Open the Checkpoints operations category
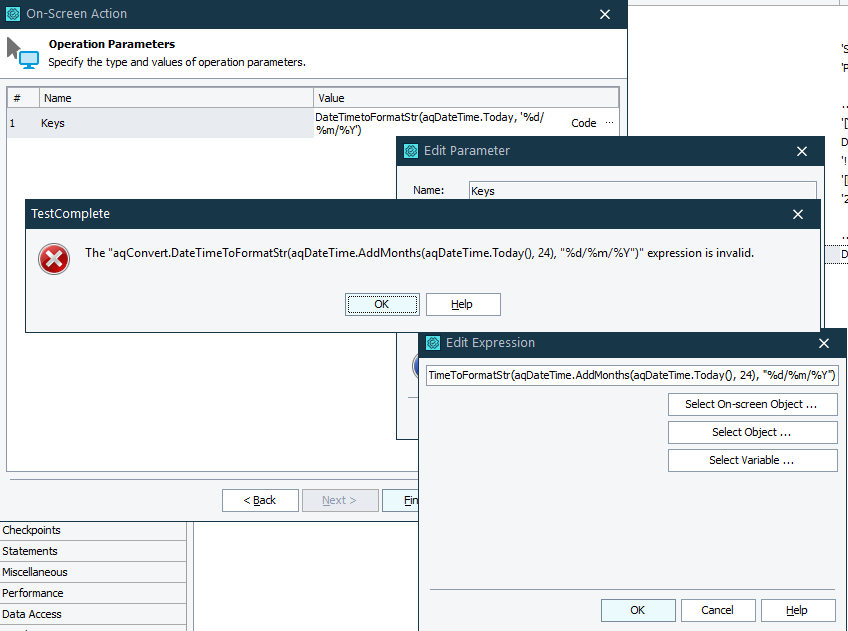This screenshot has width=848, height=631. (x=32, y=530)
